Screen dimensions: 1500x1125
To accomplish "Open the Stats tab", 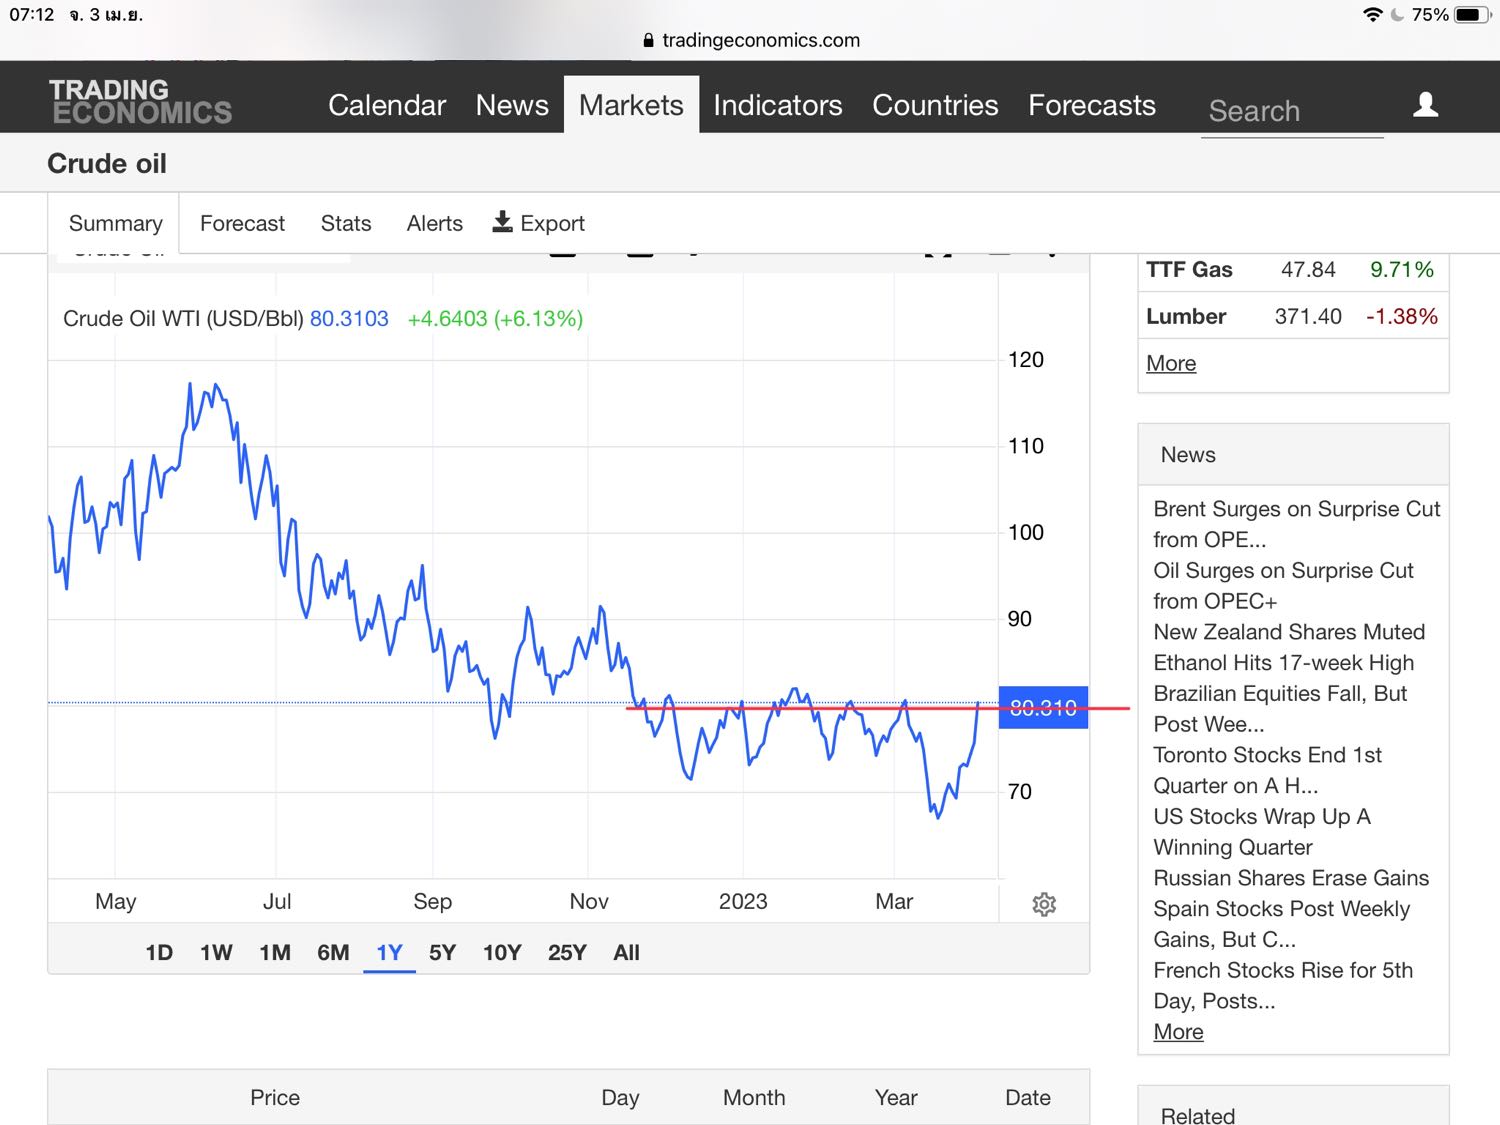I will pos(346,223).
